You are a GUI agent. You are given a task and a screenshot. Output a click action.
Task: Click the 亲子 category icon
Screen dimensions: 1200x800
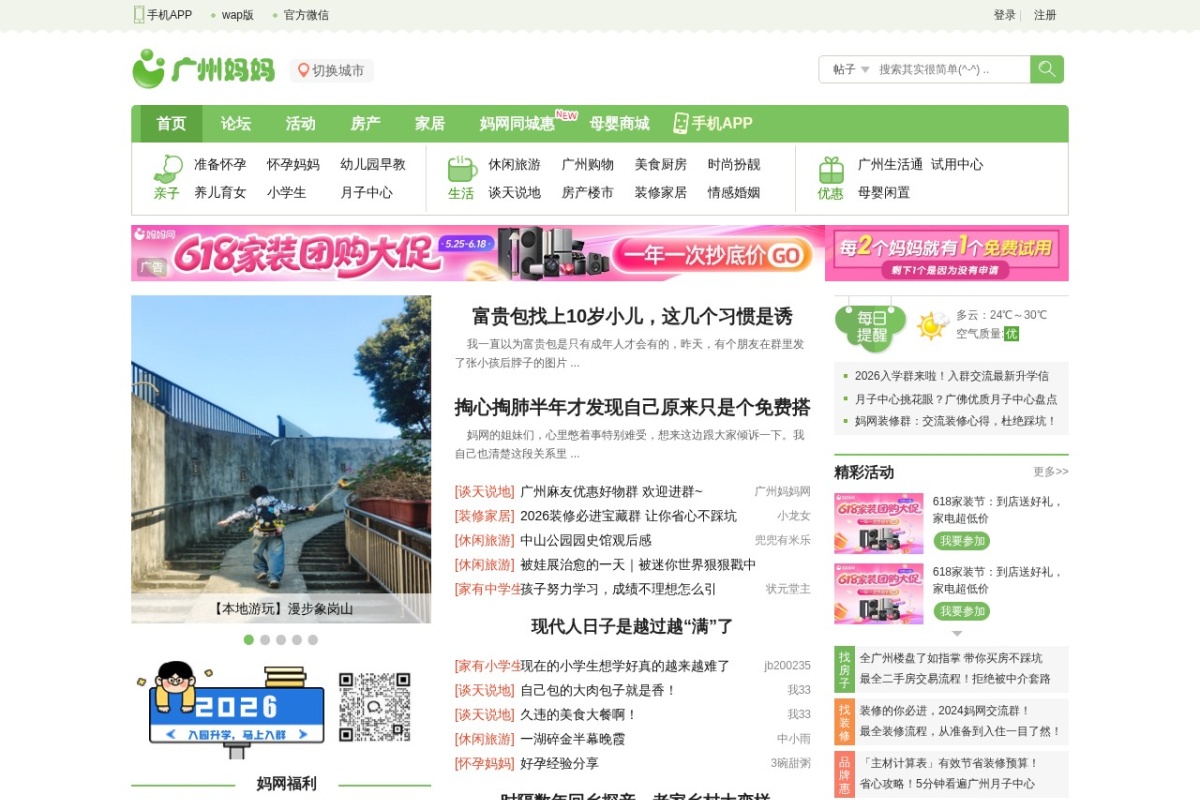coord(167,167)
